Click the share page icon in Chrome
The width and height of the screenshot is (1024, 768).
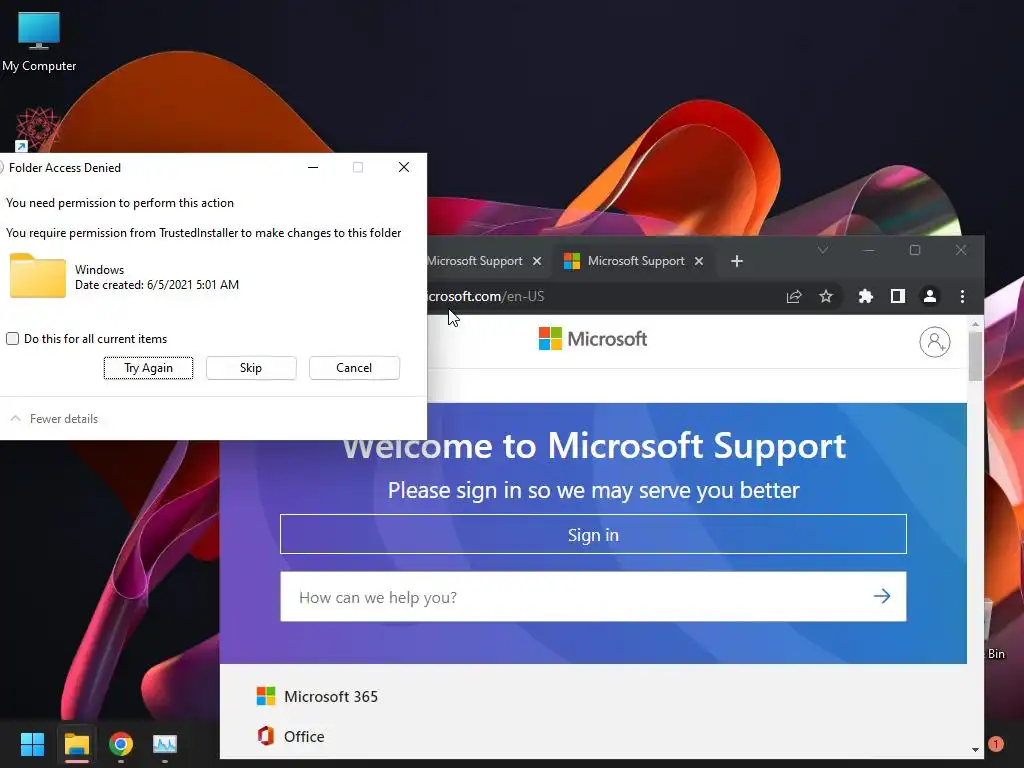(793, 296)
